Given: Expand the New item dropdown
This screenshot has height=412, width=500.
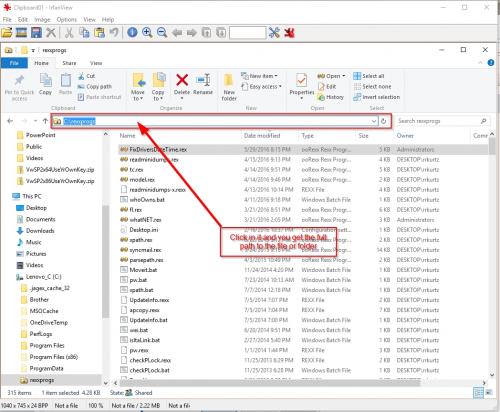Looking at the screenshot, I should click(259, 76).
